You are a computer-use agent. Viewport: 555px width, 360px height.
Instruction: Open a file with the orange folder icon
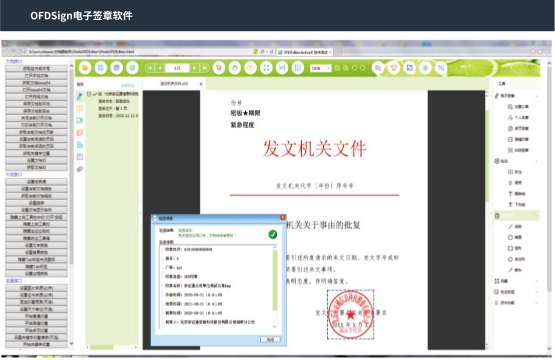85,68
